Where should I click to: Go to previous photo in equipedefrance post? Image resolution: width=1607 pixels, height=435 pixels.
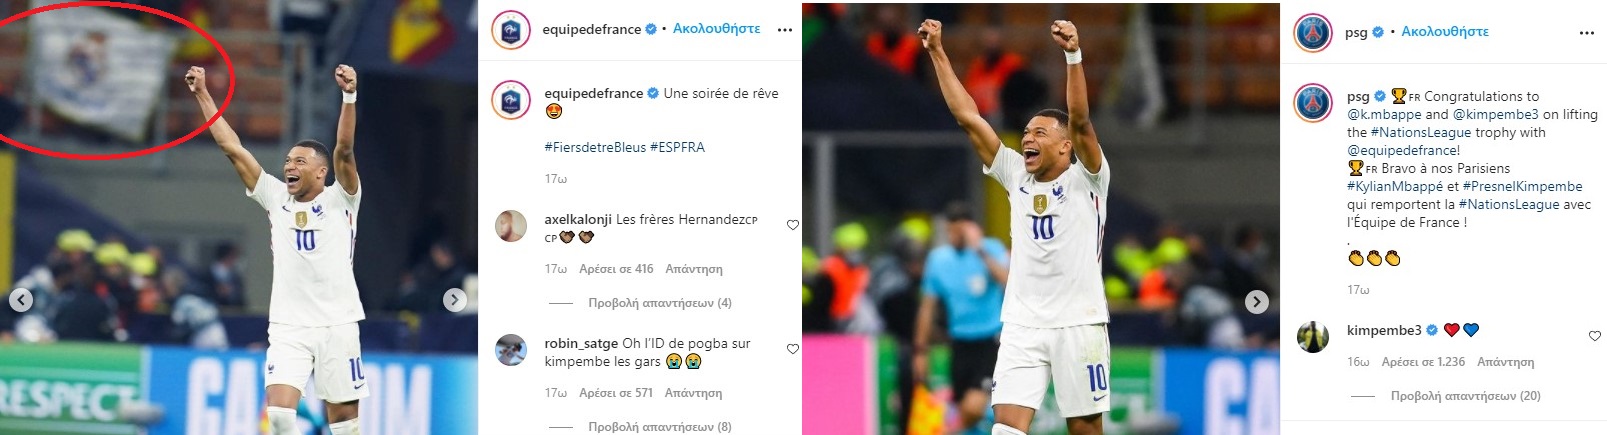21,300
